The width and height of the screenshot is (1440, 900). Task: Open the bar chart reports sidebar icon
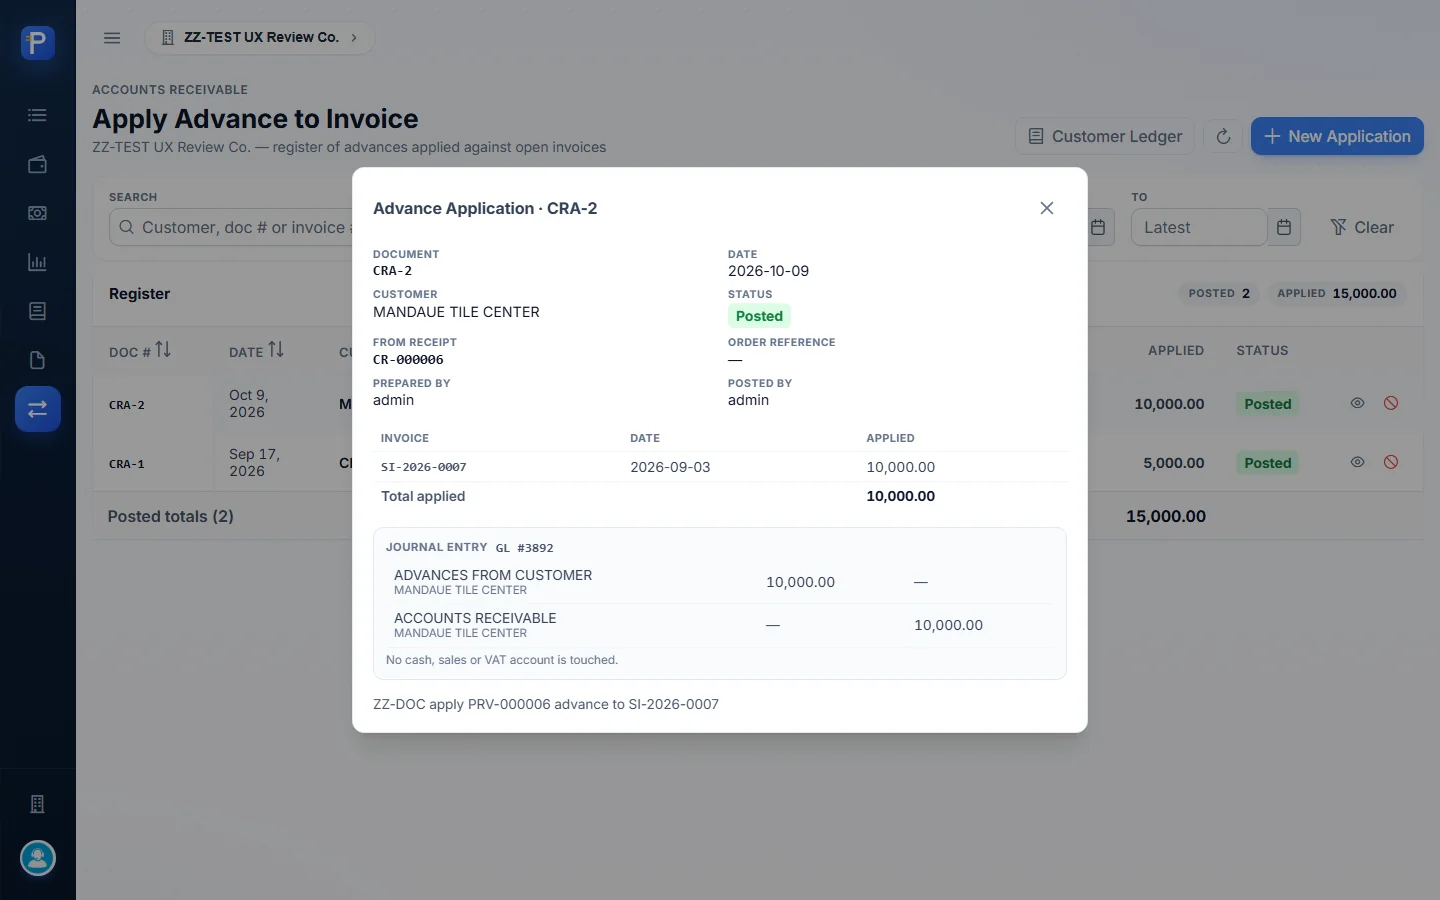(x=38, y=262)
